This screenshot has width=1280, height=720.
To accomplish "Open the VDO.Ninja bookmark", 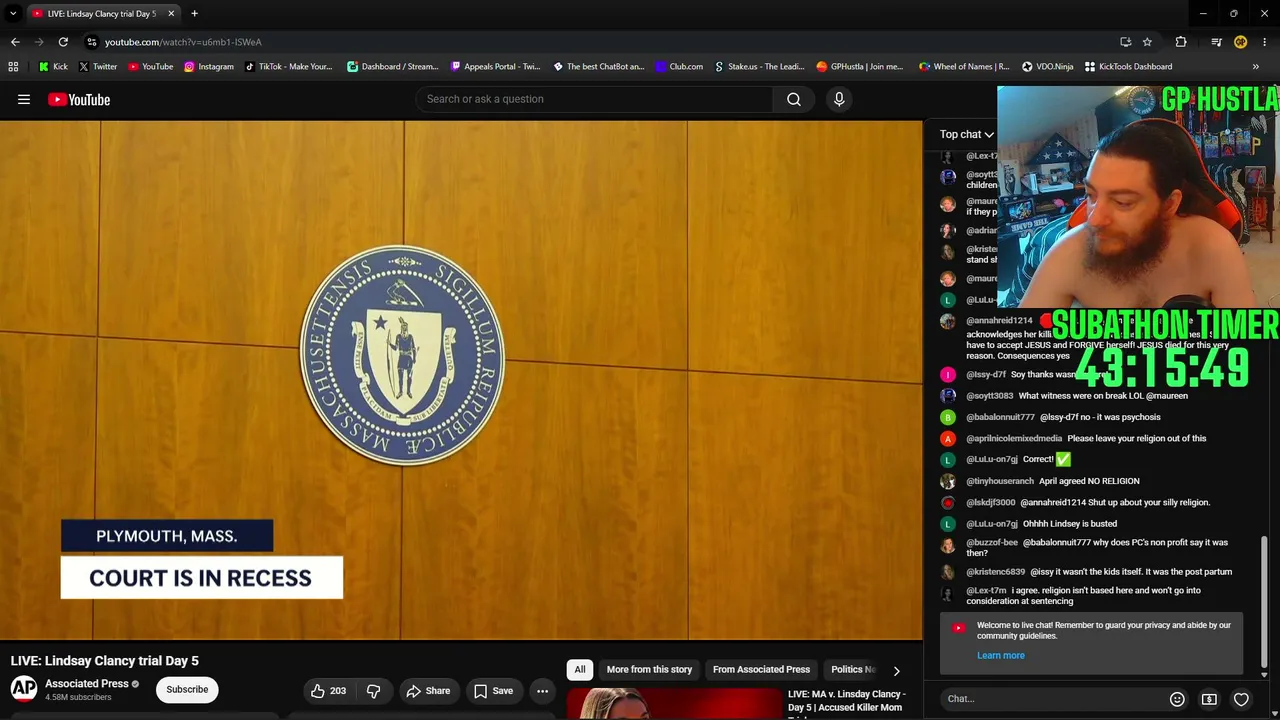I will [x=1047, y=67].
